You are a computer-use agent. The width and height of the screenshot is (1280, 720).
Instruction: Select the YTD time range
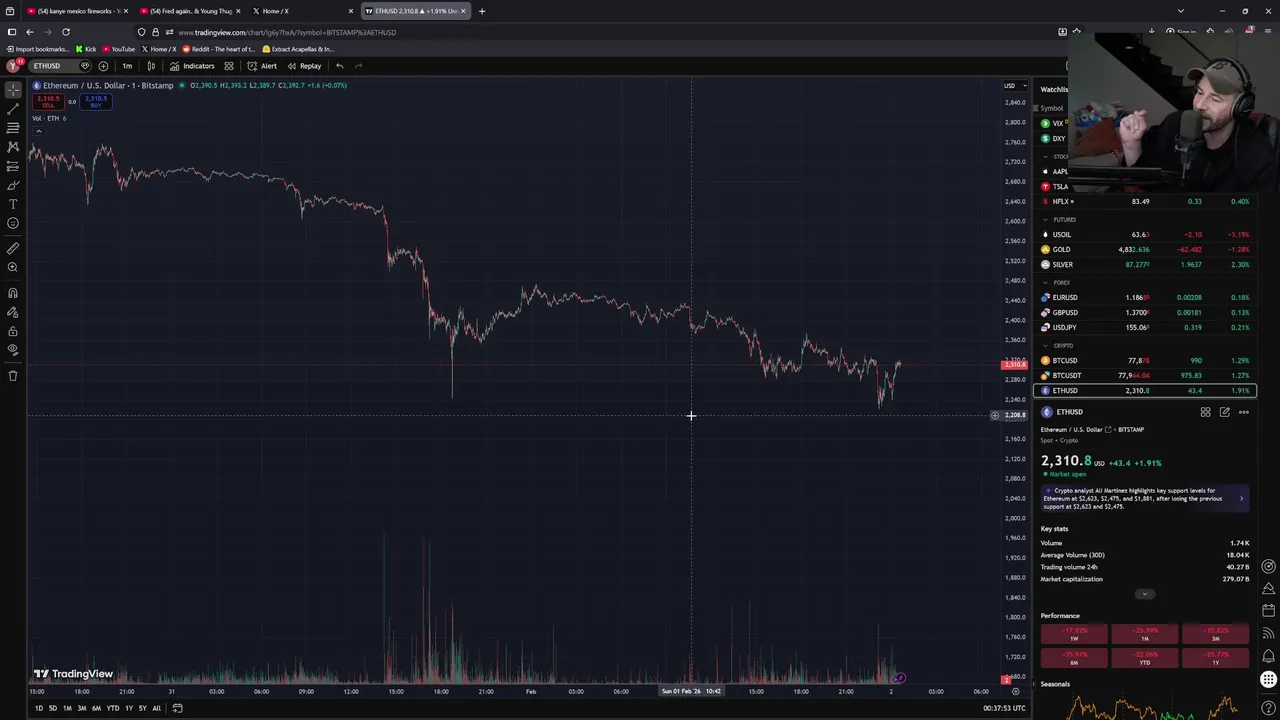(113, 708)
